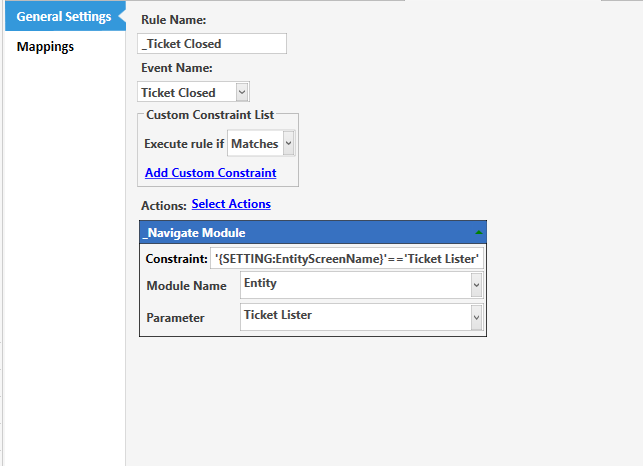Click the Execute rule if label
Viewport: 643px width, 466px height.
pyautogui.click(x=184, y=144)
